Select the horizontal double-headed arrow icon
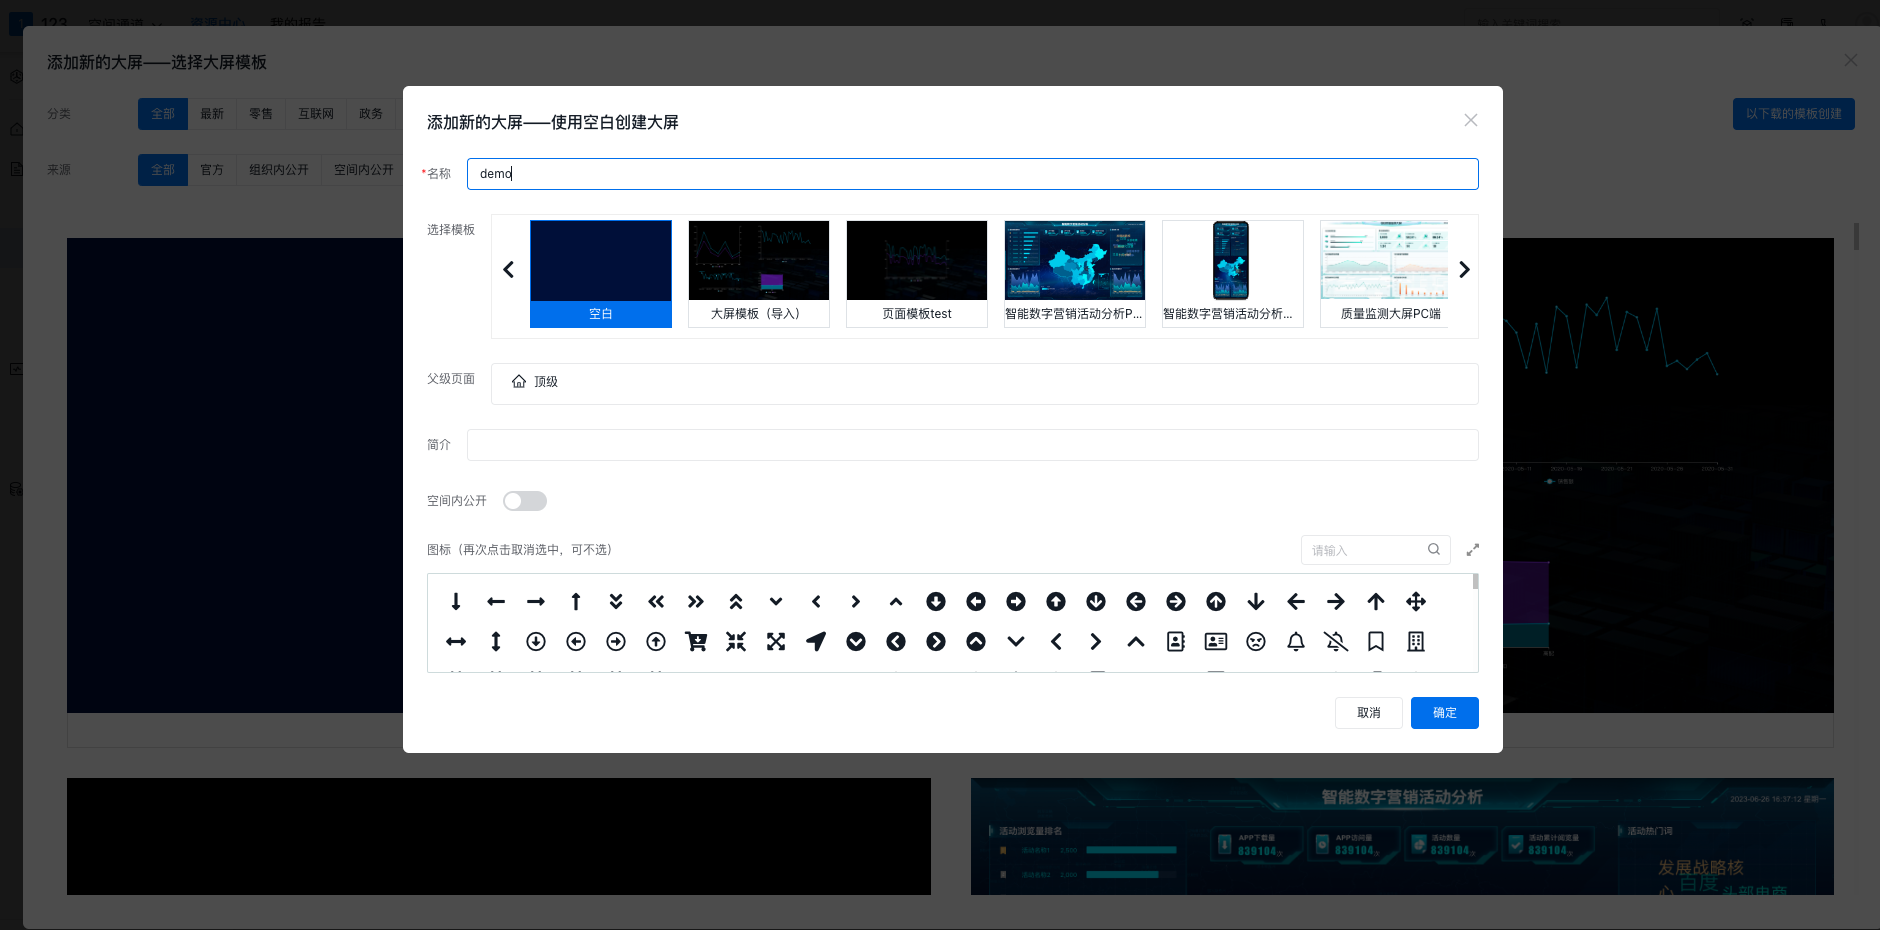The width and height of the screenshot is (1880, 930). click(x=456, y=641)
